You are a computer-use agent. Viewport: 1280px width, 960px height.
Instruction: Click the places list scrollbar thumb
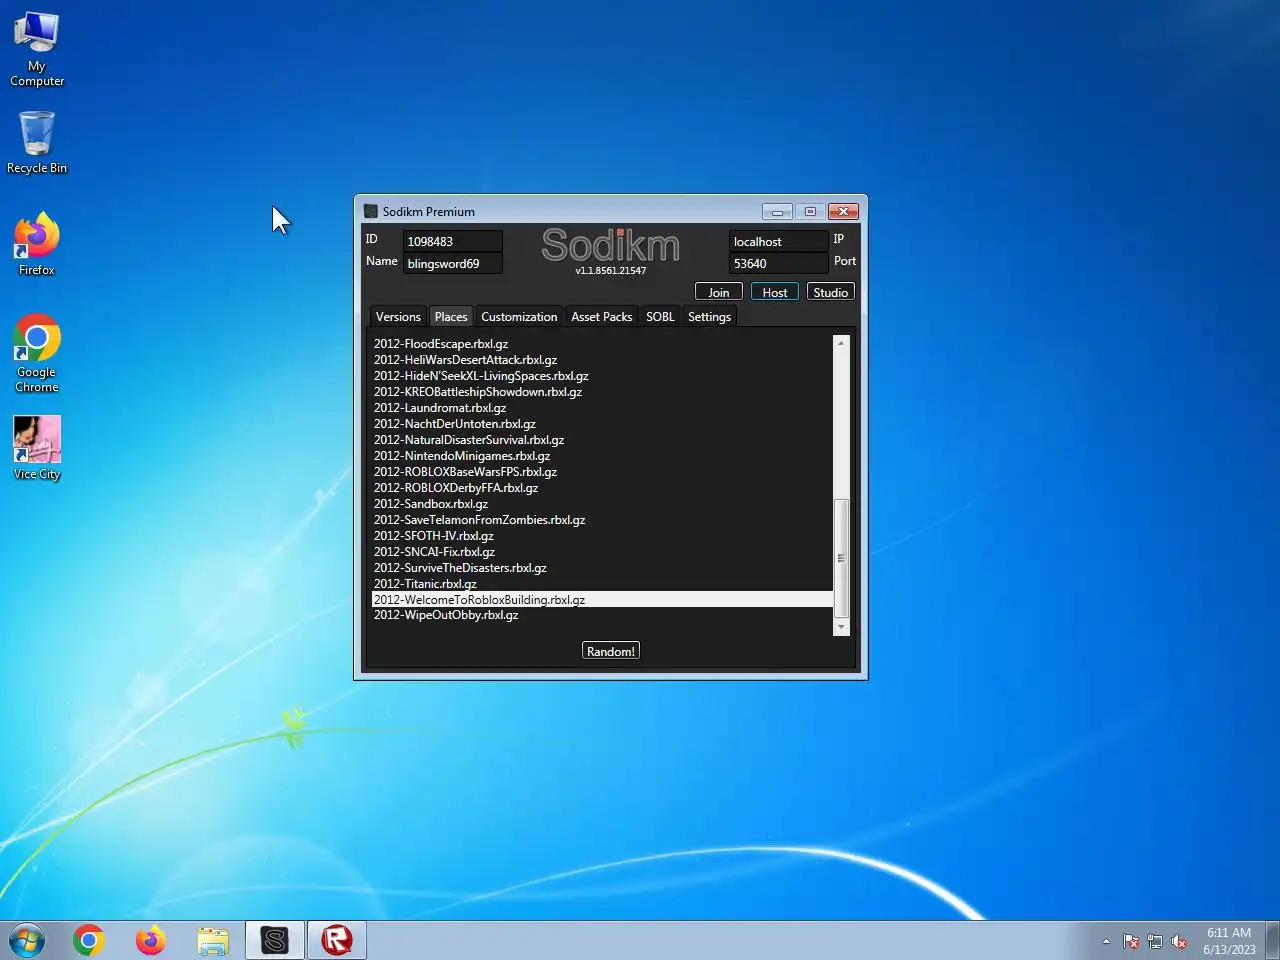tap(841, 558)
